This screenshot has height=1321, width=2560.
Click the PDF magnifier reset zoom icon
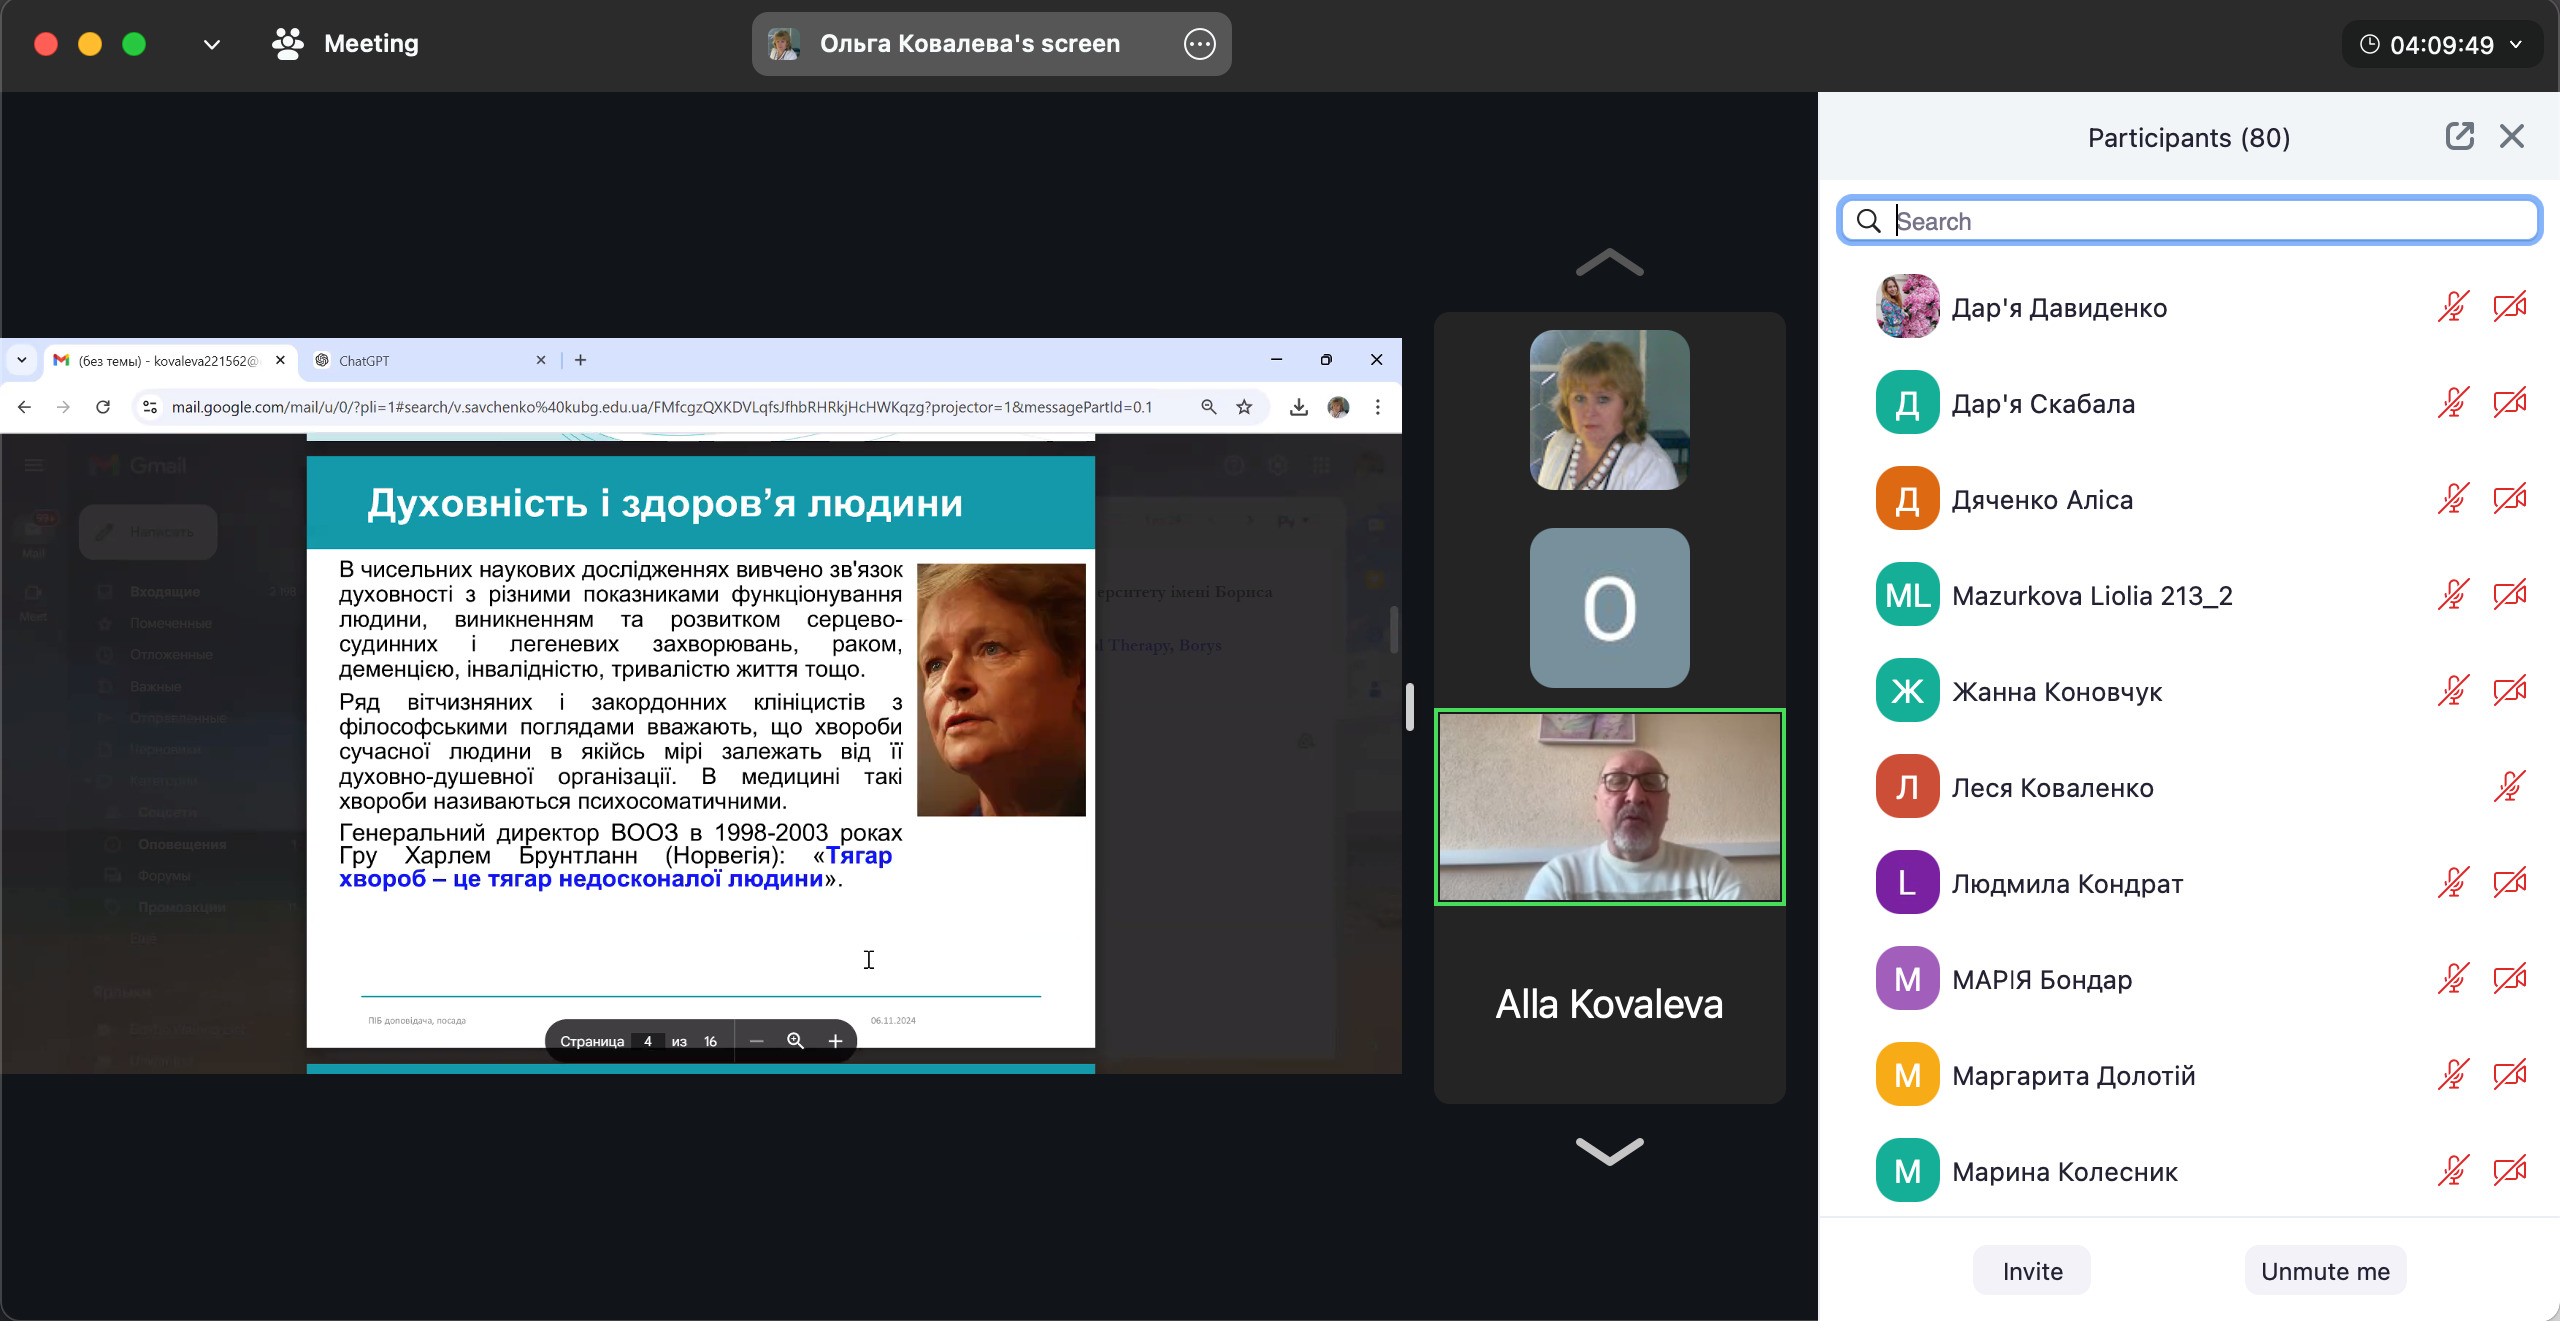795,1041
